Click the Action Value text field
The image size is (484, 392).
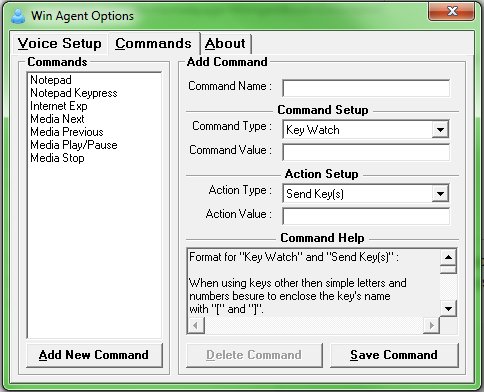[x=366, y=216]
